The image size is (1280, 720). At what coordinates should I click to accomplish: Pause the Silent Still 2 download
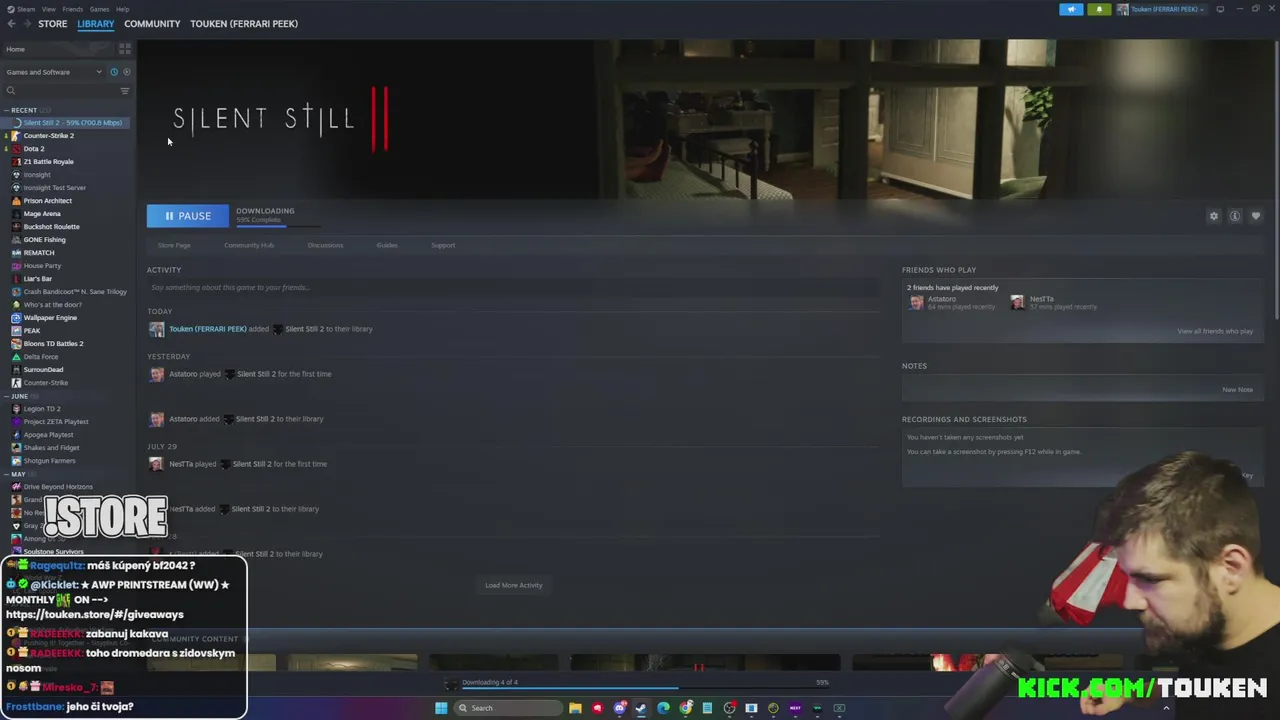187,216
